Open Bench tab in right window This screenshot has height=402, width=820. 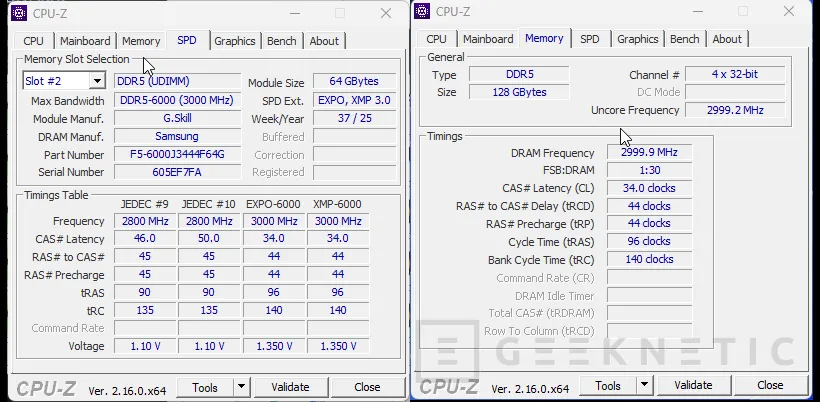pyautogui.click(x=685, y=39)
